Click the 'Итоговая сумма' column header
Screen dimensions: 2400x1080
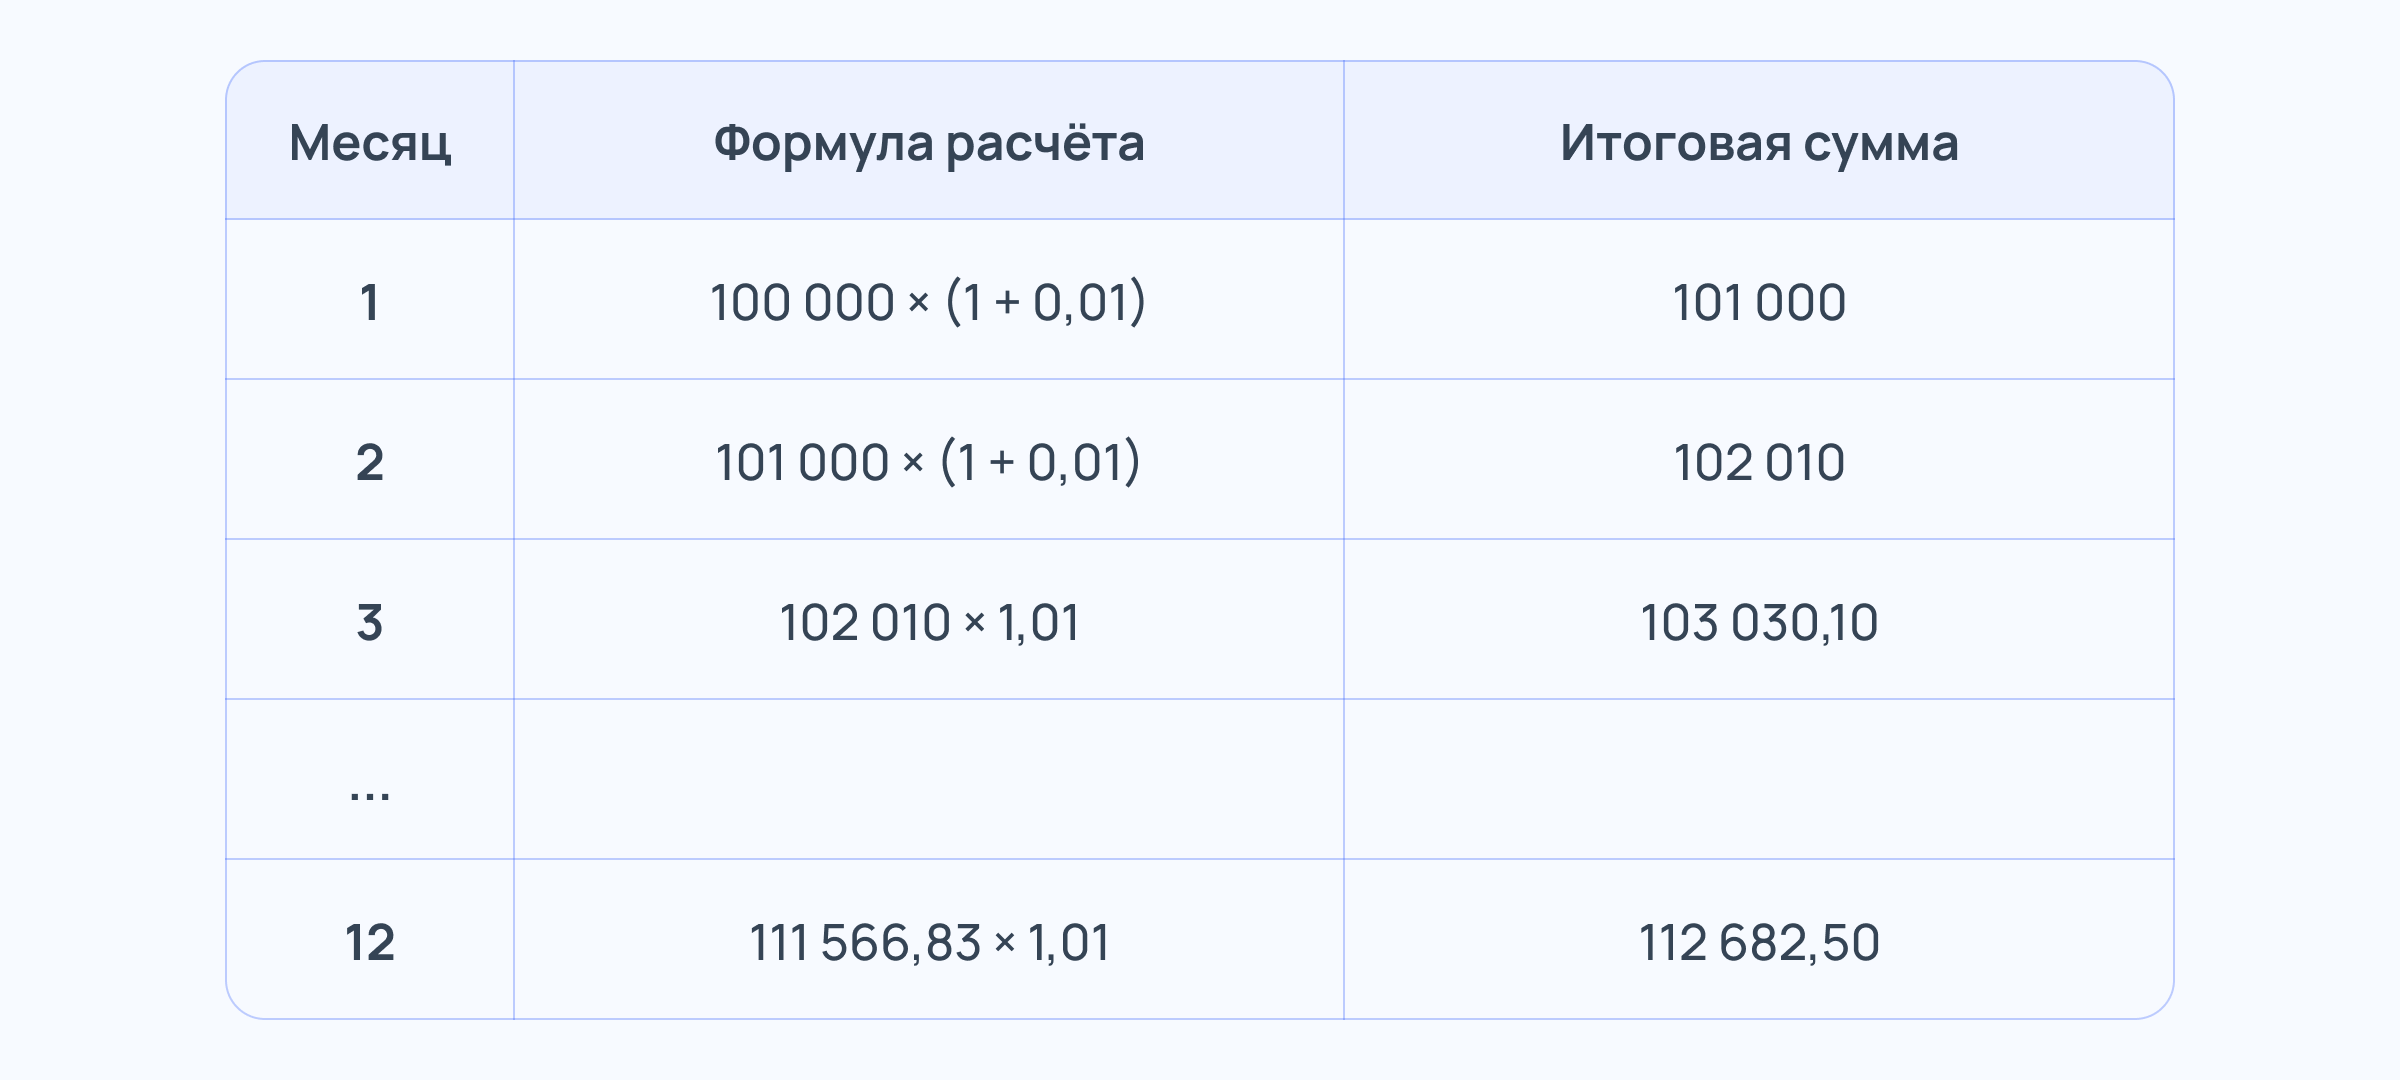coord(1758,143)
